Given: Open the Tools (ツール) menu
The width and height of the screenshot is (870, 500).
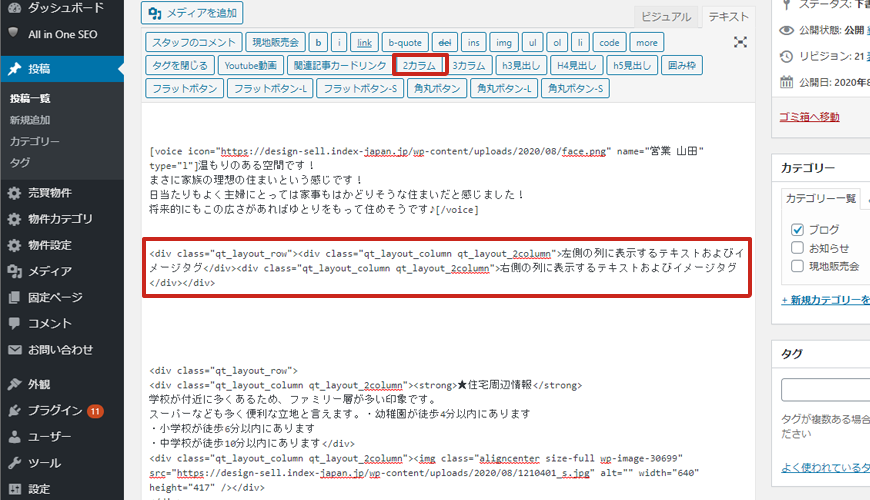Looking at the screenshot, I should (44, 463).
